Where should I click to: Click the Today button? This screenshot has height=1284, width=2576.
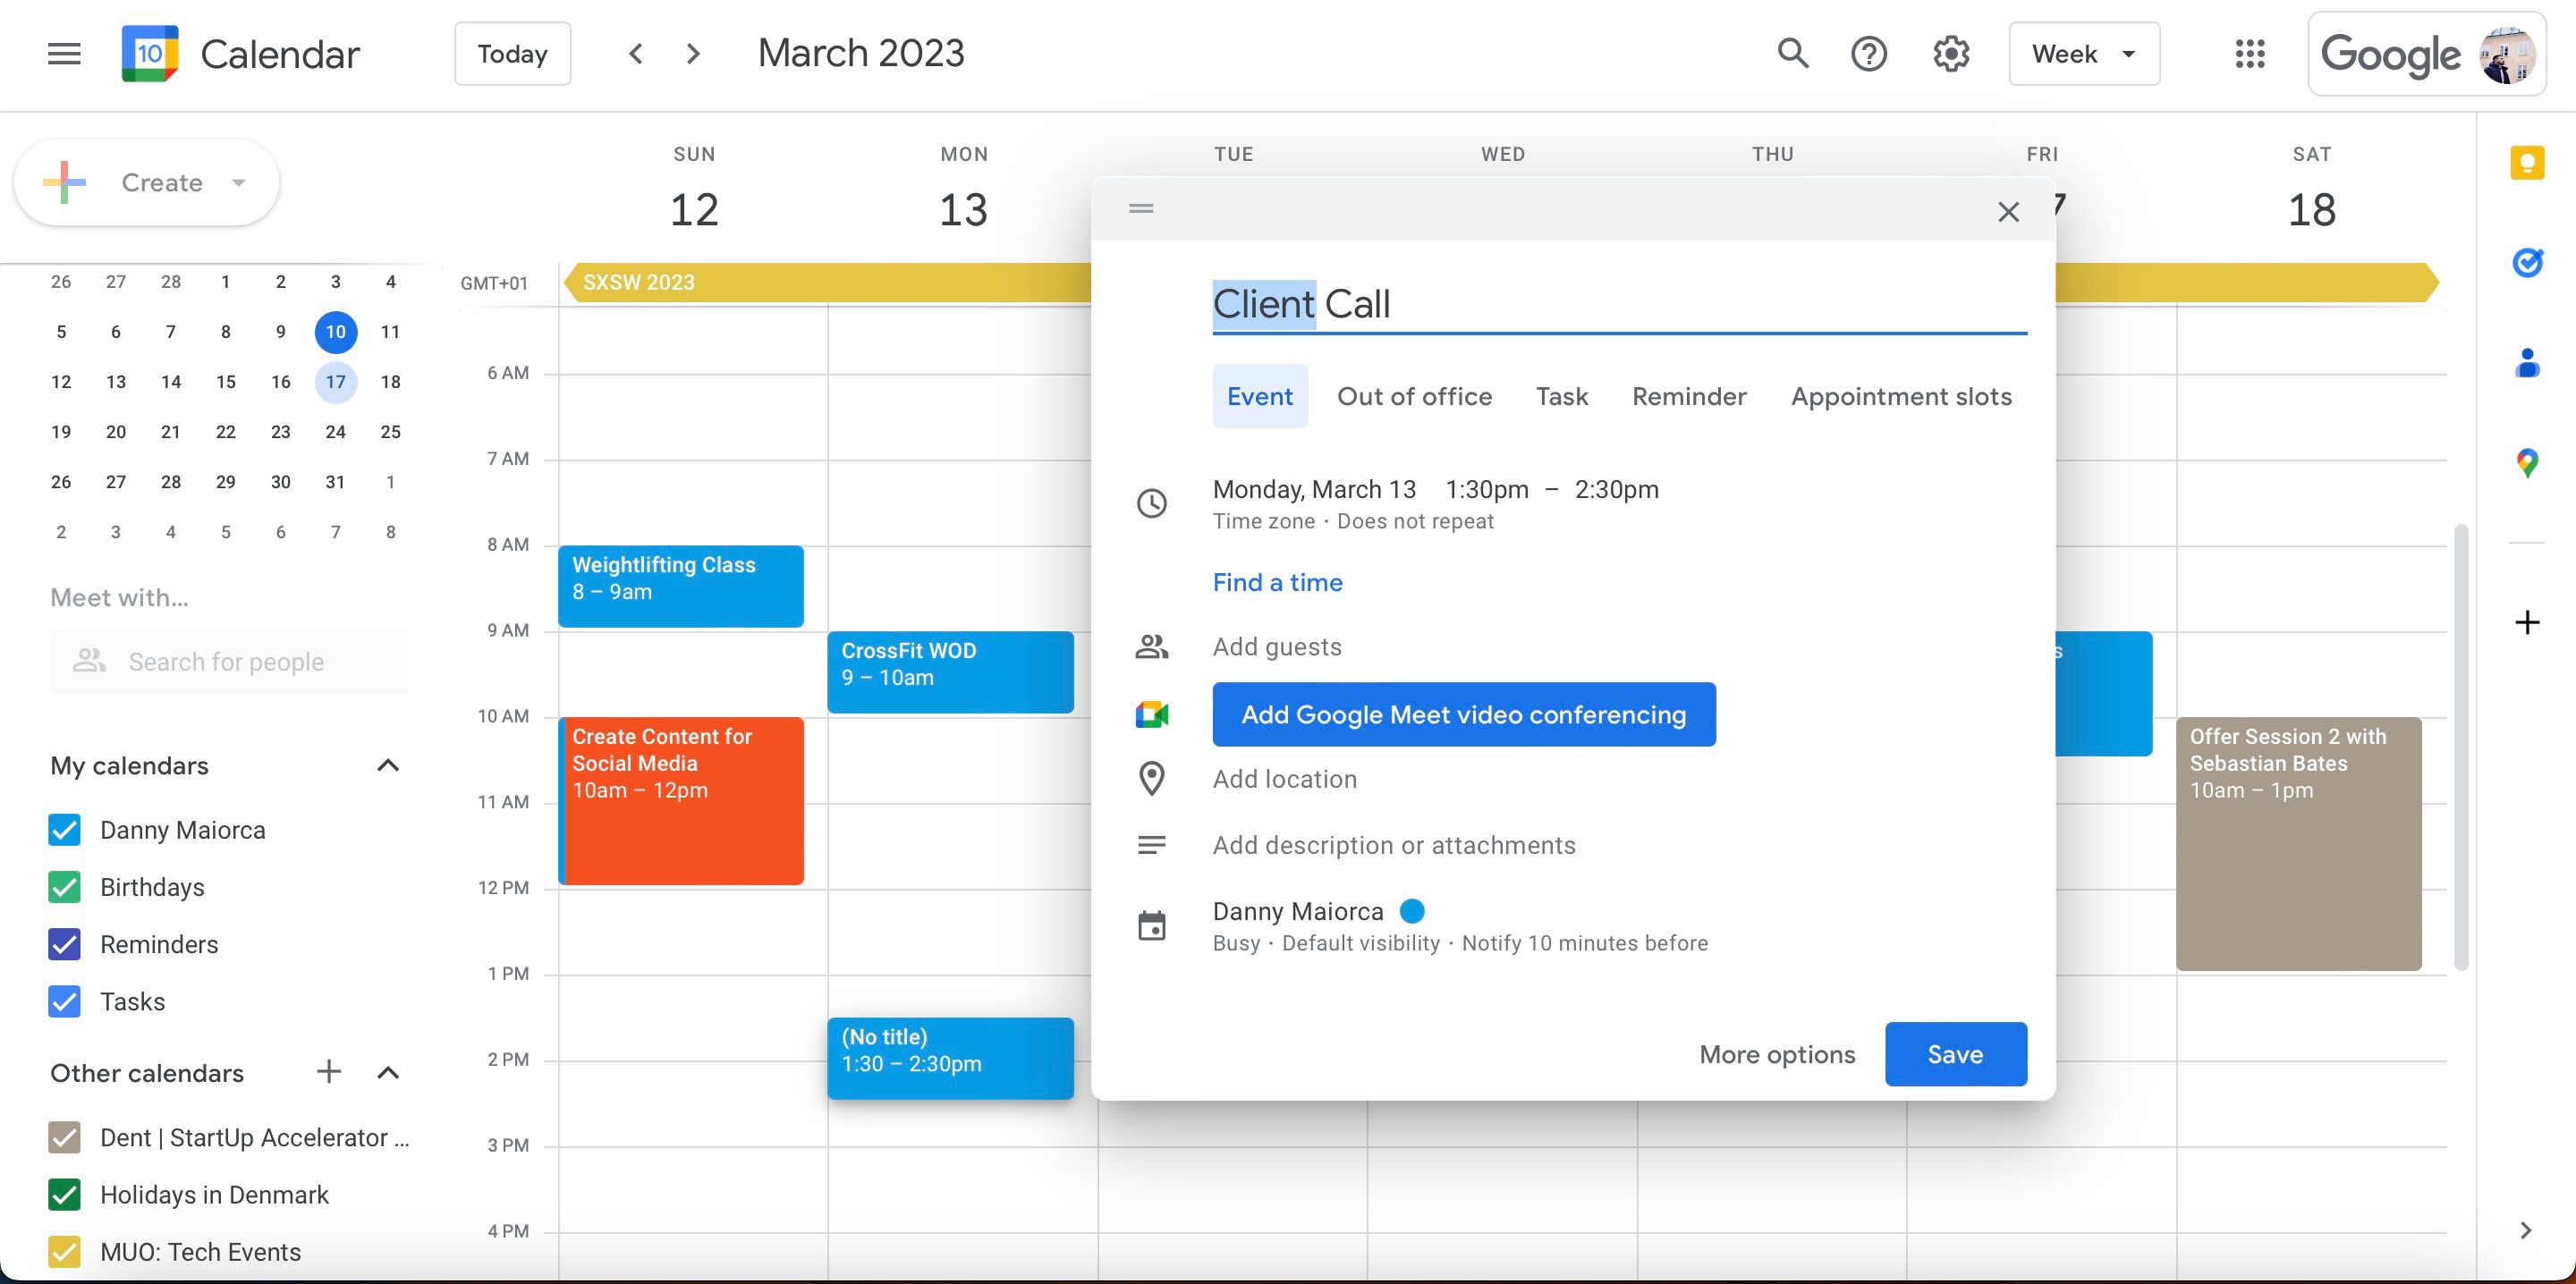pos(513,54)
